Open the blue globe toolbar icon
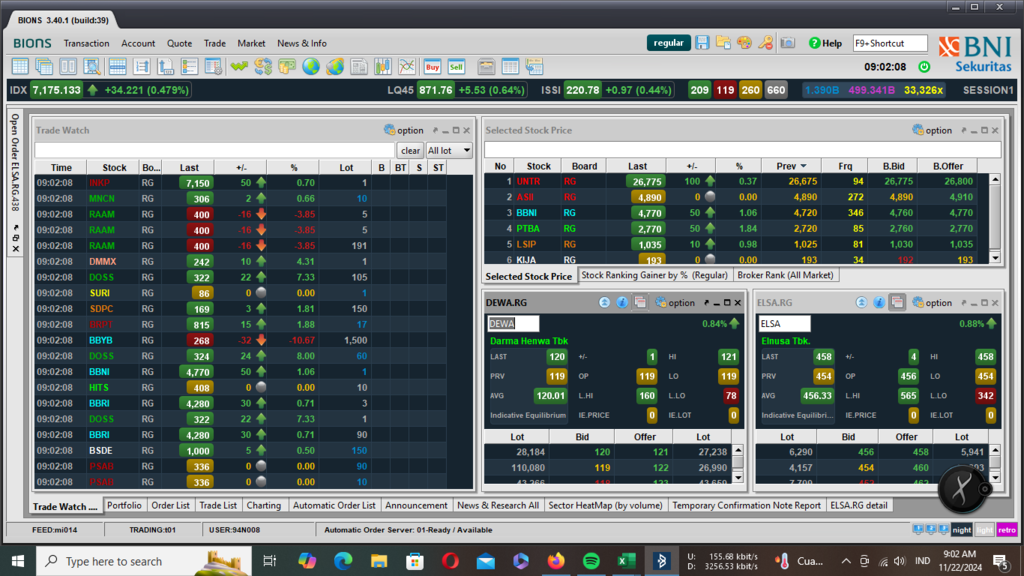The width and height of the screenshot is (1024, 576). 311,67
